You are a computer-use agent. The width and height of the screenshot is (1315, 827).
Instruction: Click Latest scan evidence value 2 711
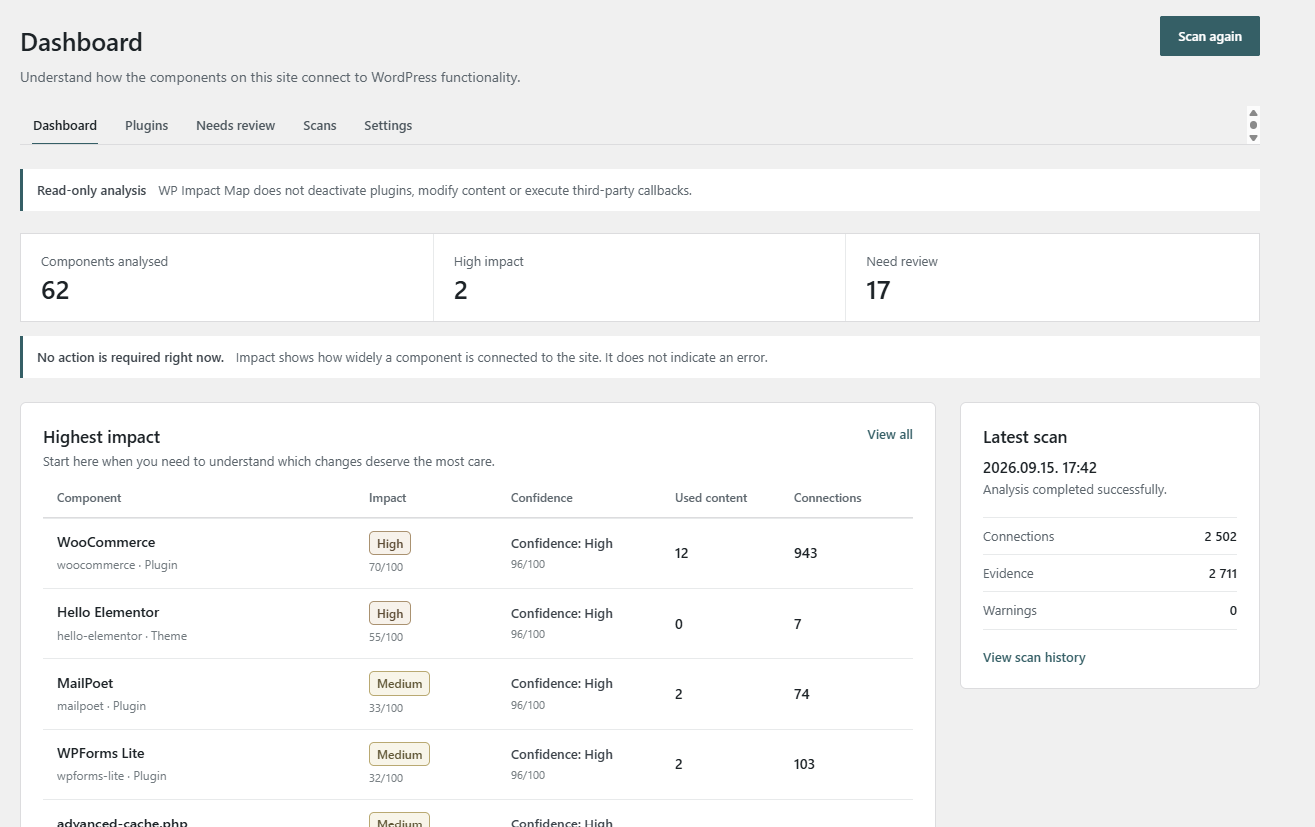pos(1222,573)
